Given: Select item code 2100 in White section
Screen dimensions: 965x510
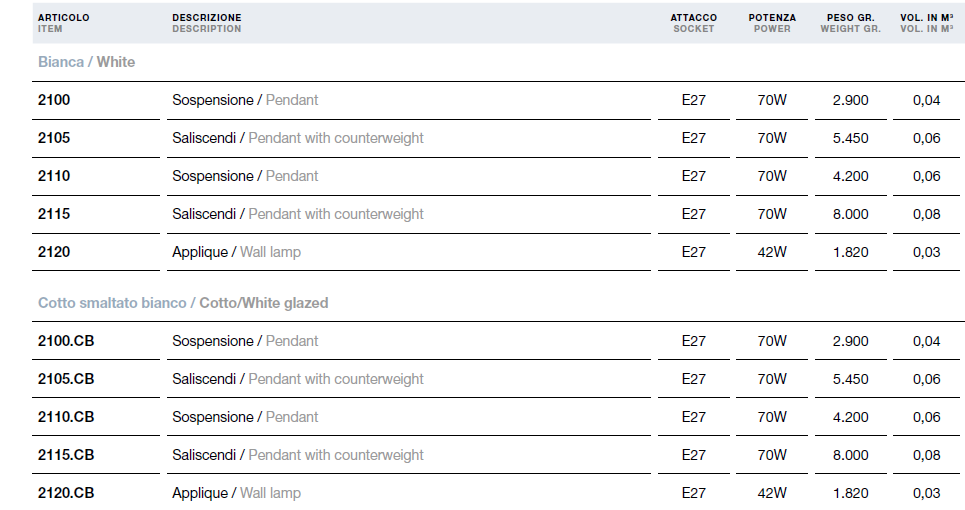Looking at the screenshot, I should pyautogui.click(x=54, y=100).
